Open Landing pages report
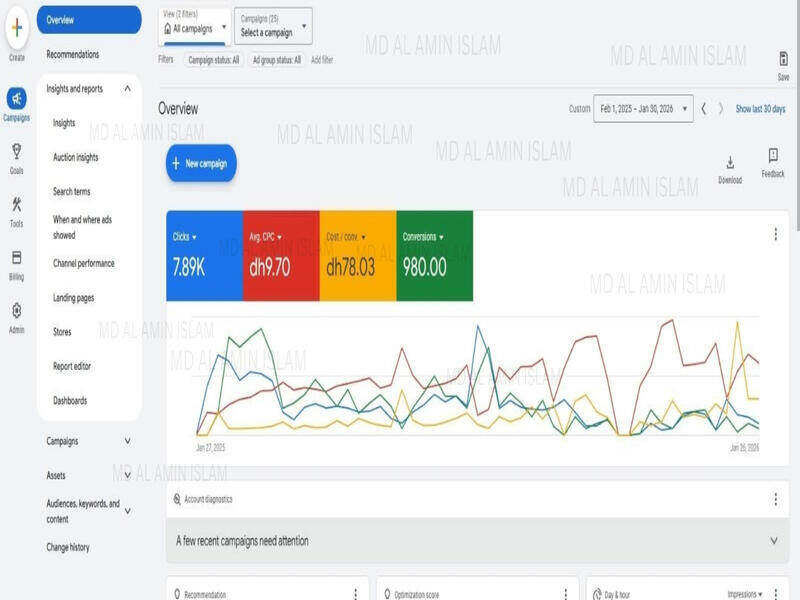This screenshot has height=600, width=800. pos(73,297)
